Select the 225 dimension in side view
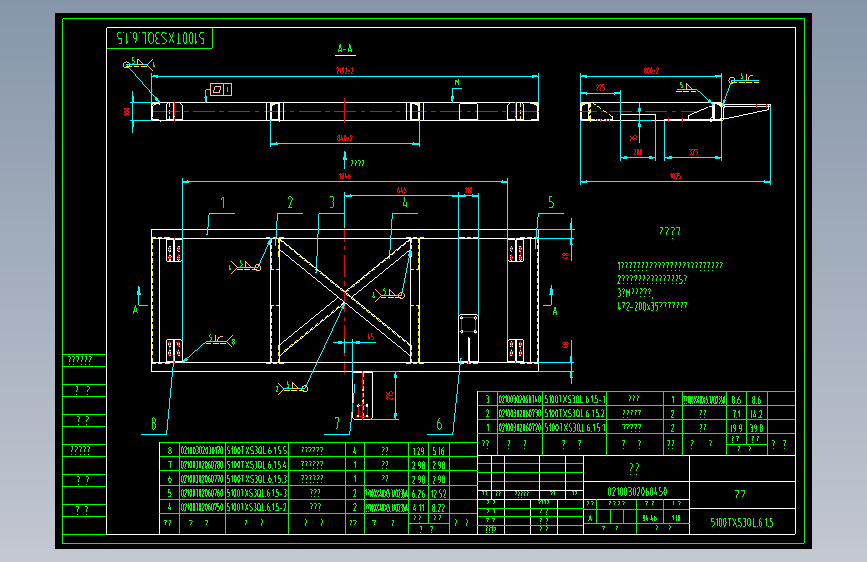 (x=600, y=87)
